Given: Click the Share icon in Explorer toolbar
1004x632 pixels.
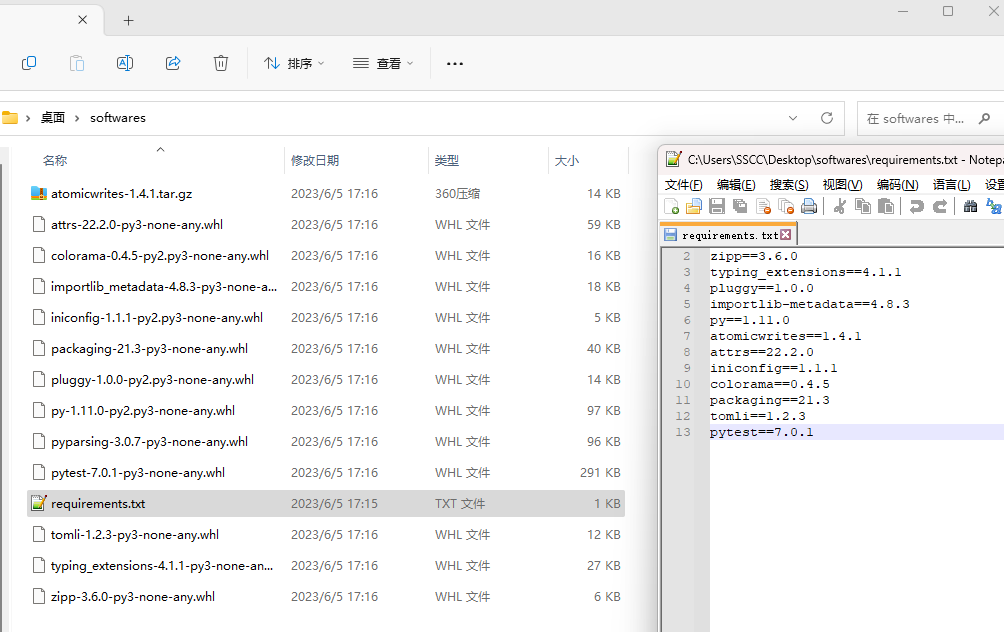Looking at the screenshot, I should (173, 63).
